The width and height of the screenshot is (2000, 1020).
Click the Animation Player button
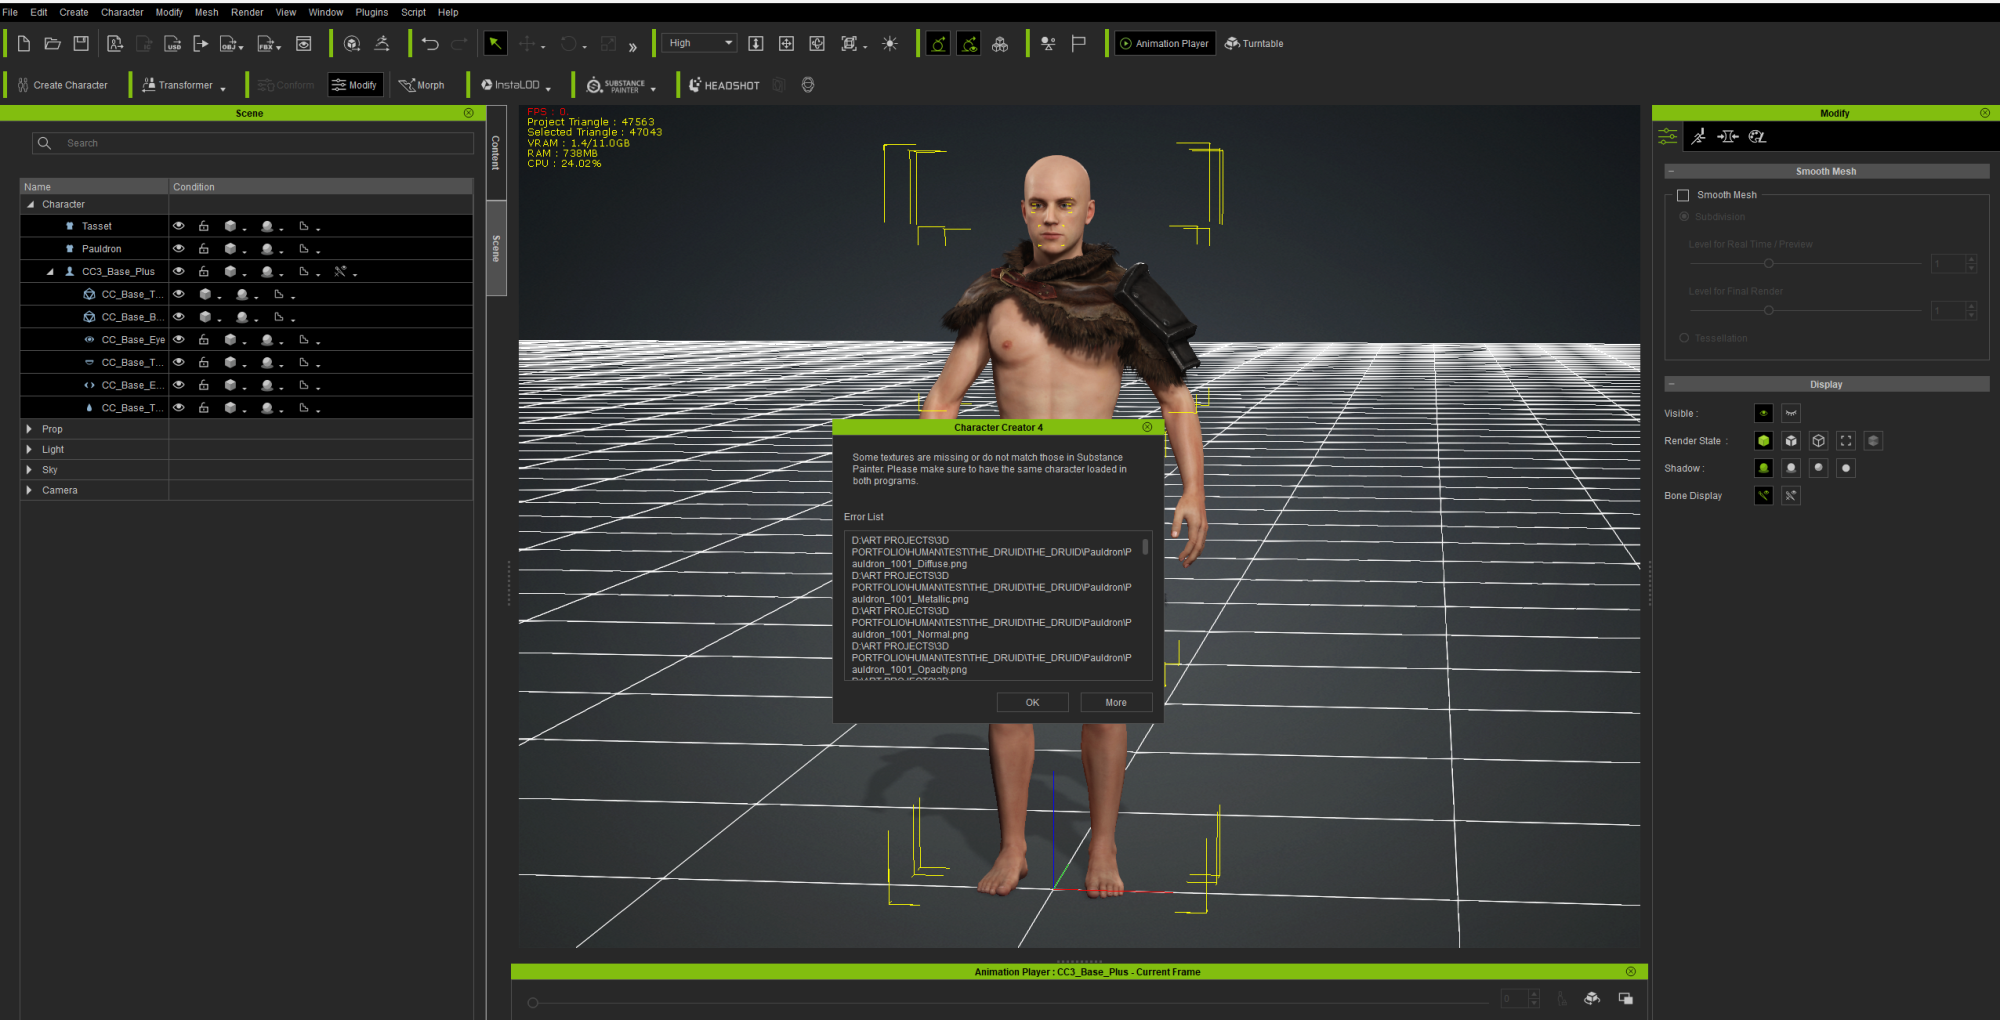pyautogui.click(x=1164, y=43)
